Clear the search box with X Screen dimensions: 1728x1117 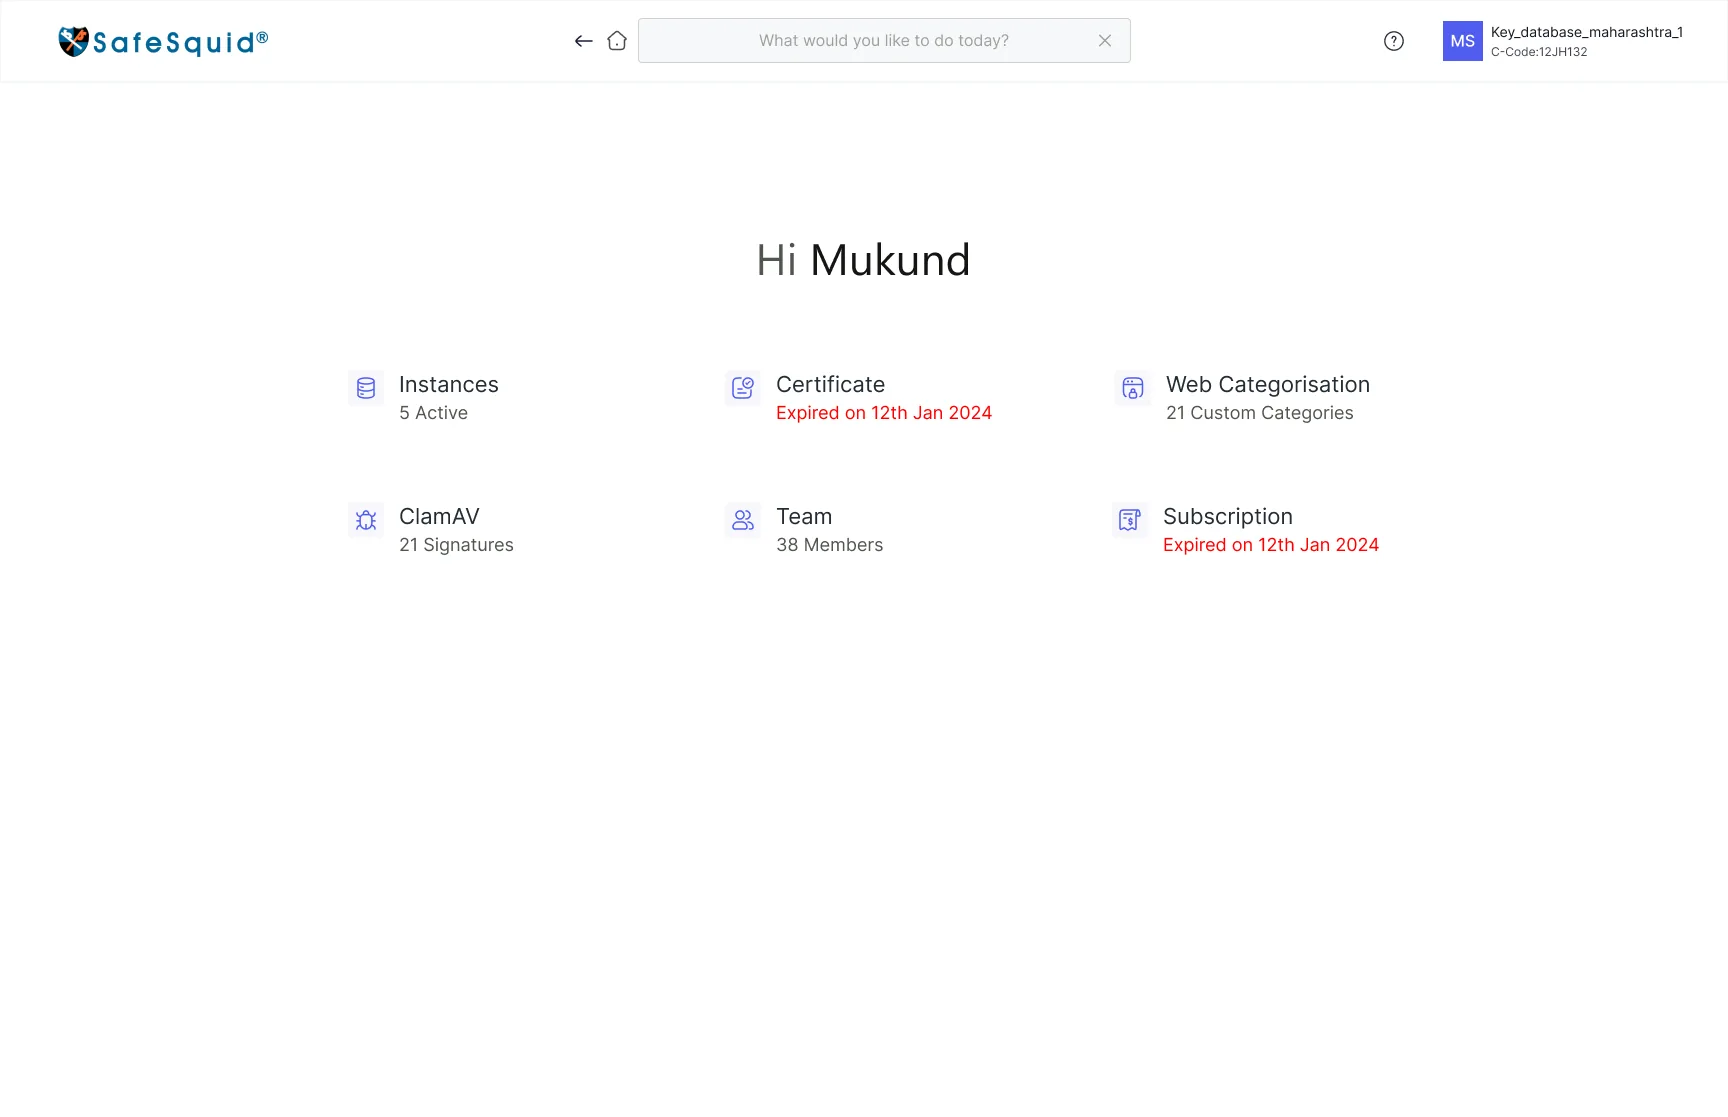click(x=1105, y=41)
